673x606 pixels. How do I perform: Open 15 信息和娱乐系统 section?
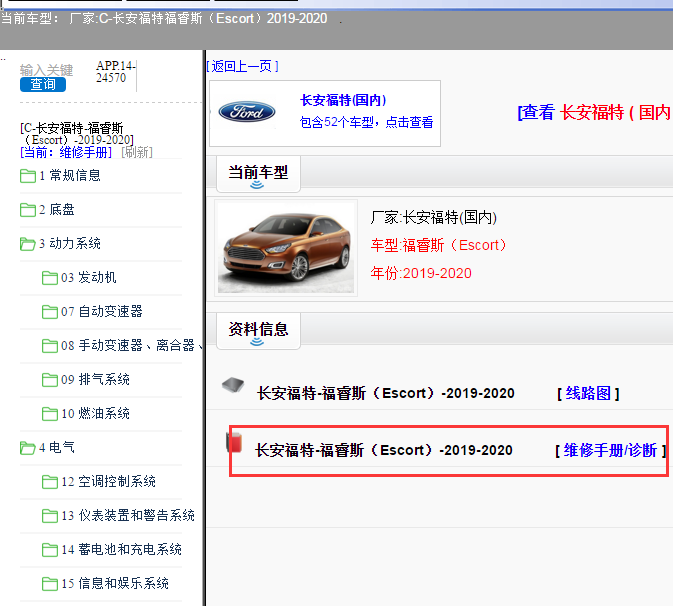point(115,583)
